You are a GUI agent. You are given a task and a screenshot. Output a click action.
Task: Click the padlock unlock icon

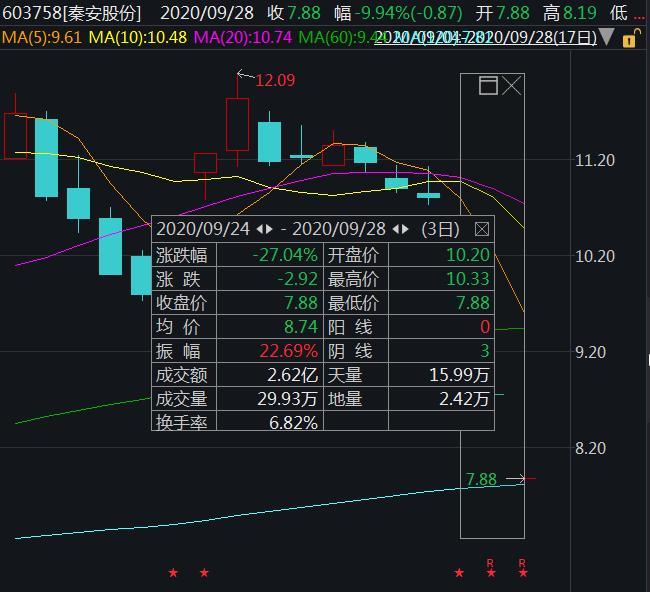click(x=631, y=37)
